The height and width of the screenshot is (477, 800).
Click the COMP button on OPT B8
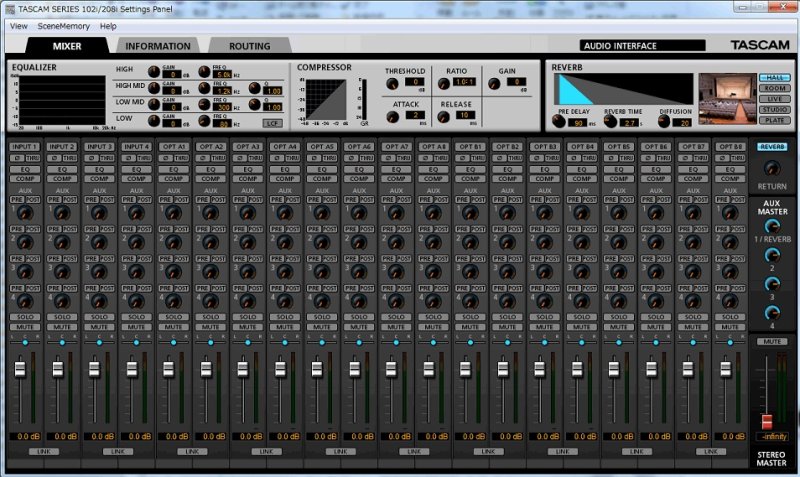[x=732, y=179]
